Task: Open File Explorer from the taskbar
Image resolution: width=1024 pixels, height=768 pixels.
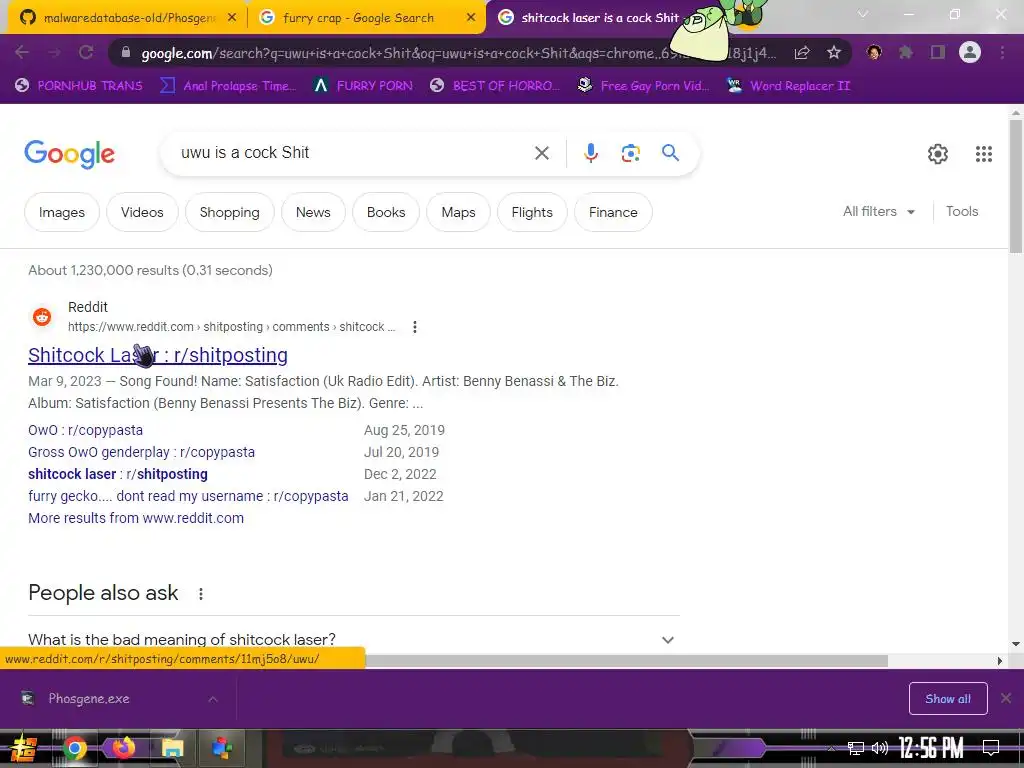Action: [x=172, y=748]
